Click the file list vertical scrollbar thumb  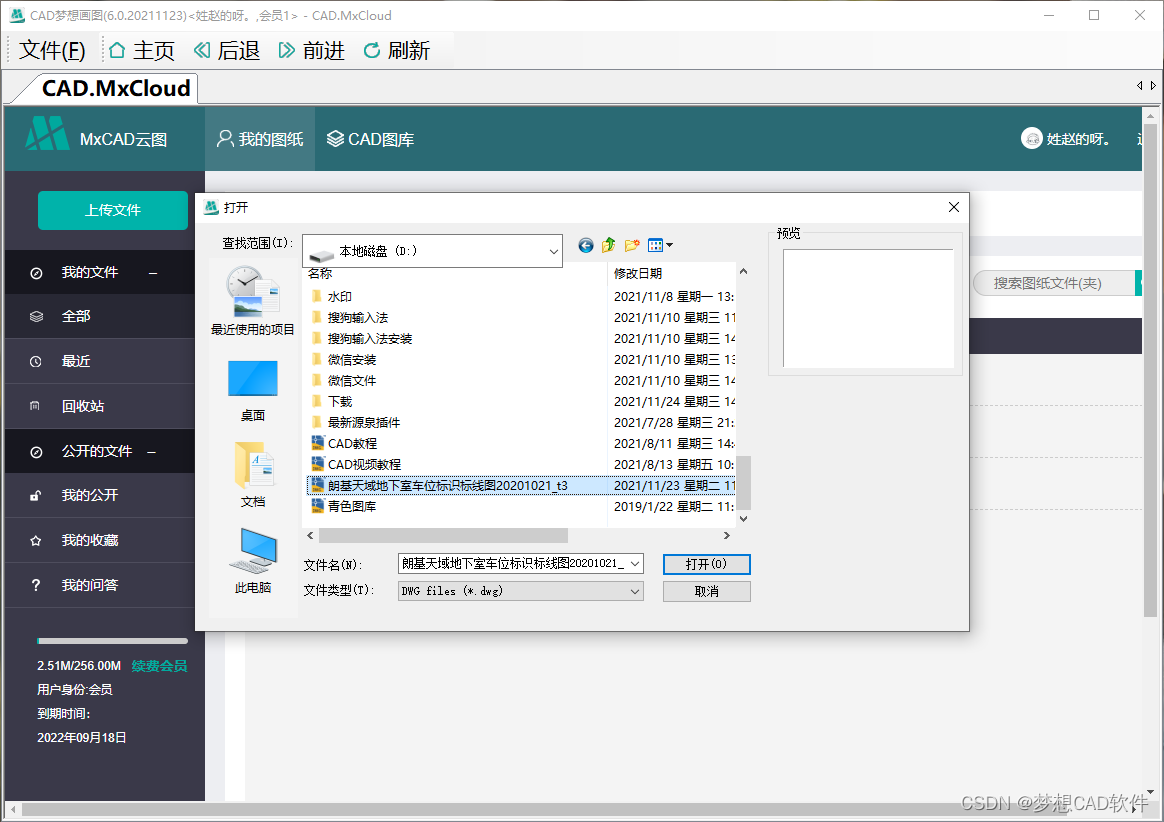click(743, 482)
